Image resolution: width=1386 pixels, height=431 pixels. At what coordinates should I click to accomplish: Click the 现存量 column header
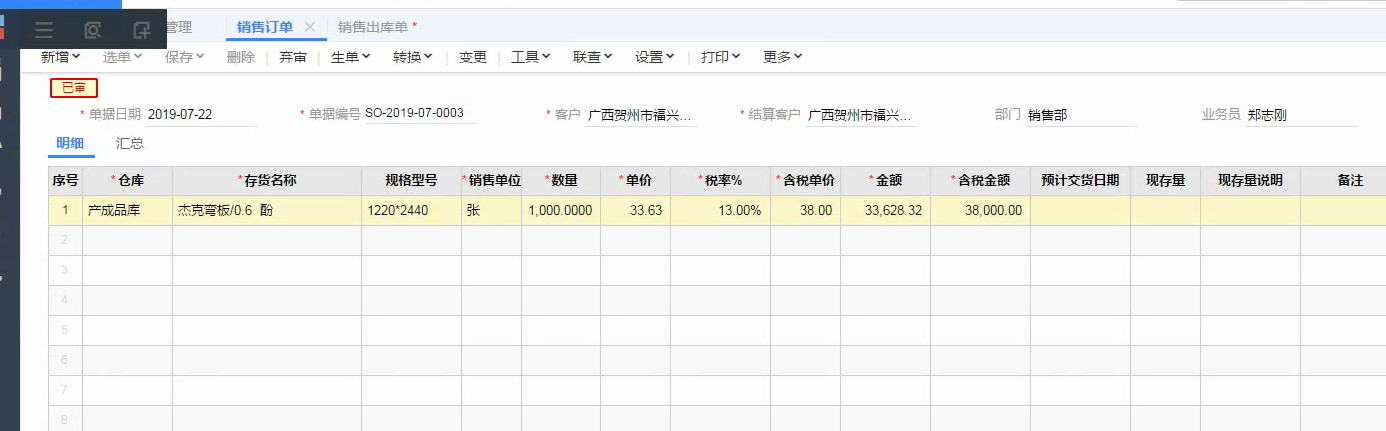click(1165, 181)
